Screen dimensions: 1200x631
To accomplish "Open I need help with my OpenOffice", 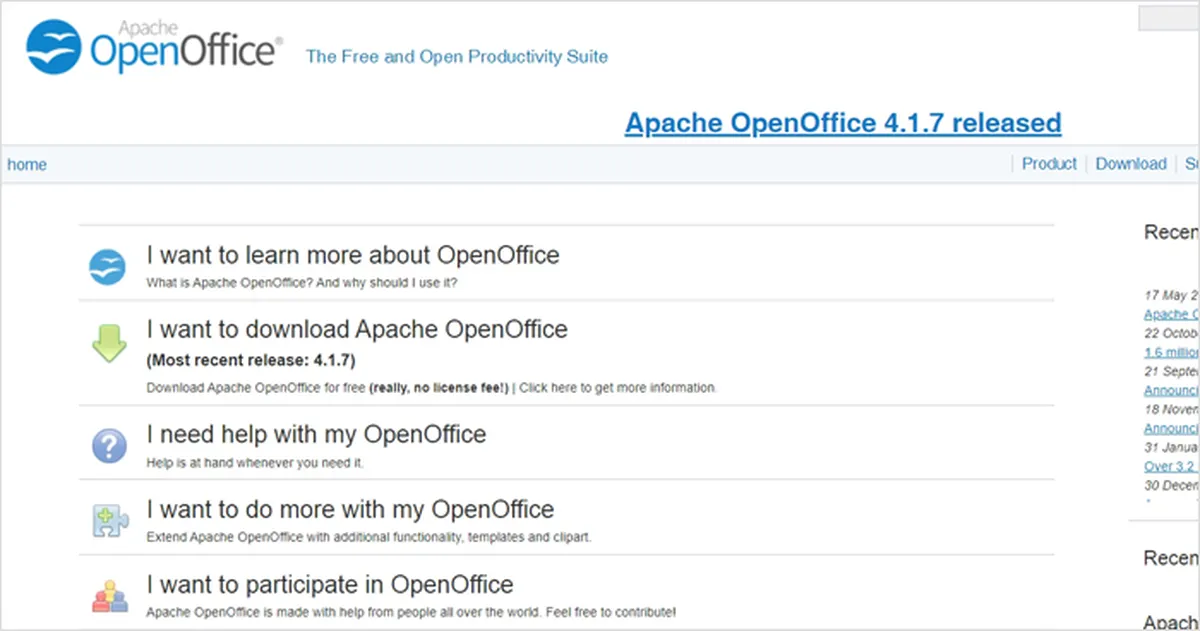I will pos(316,435).
